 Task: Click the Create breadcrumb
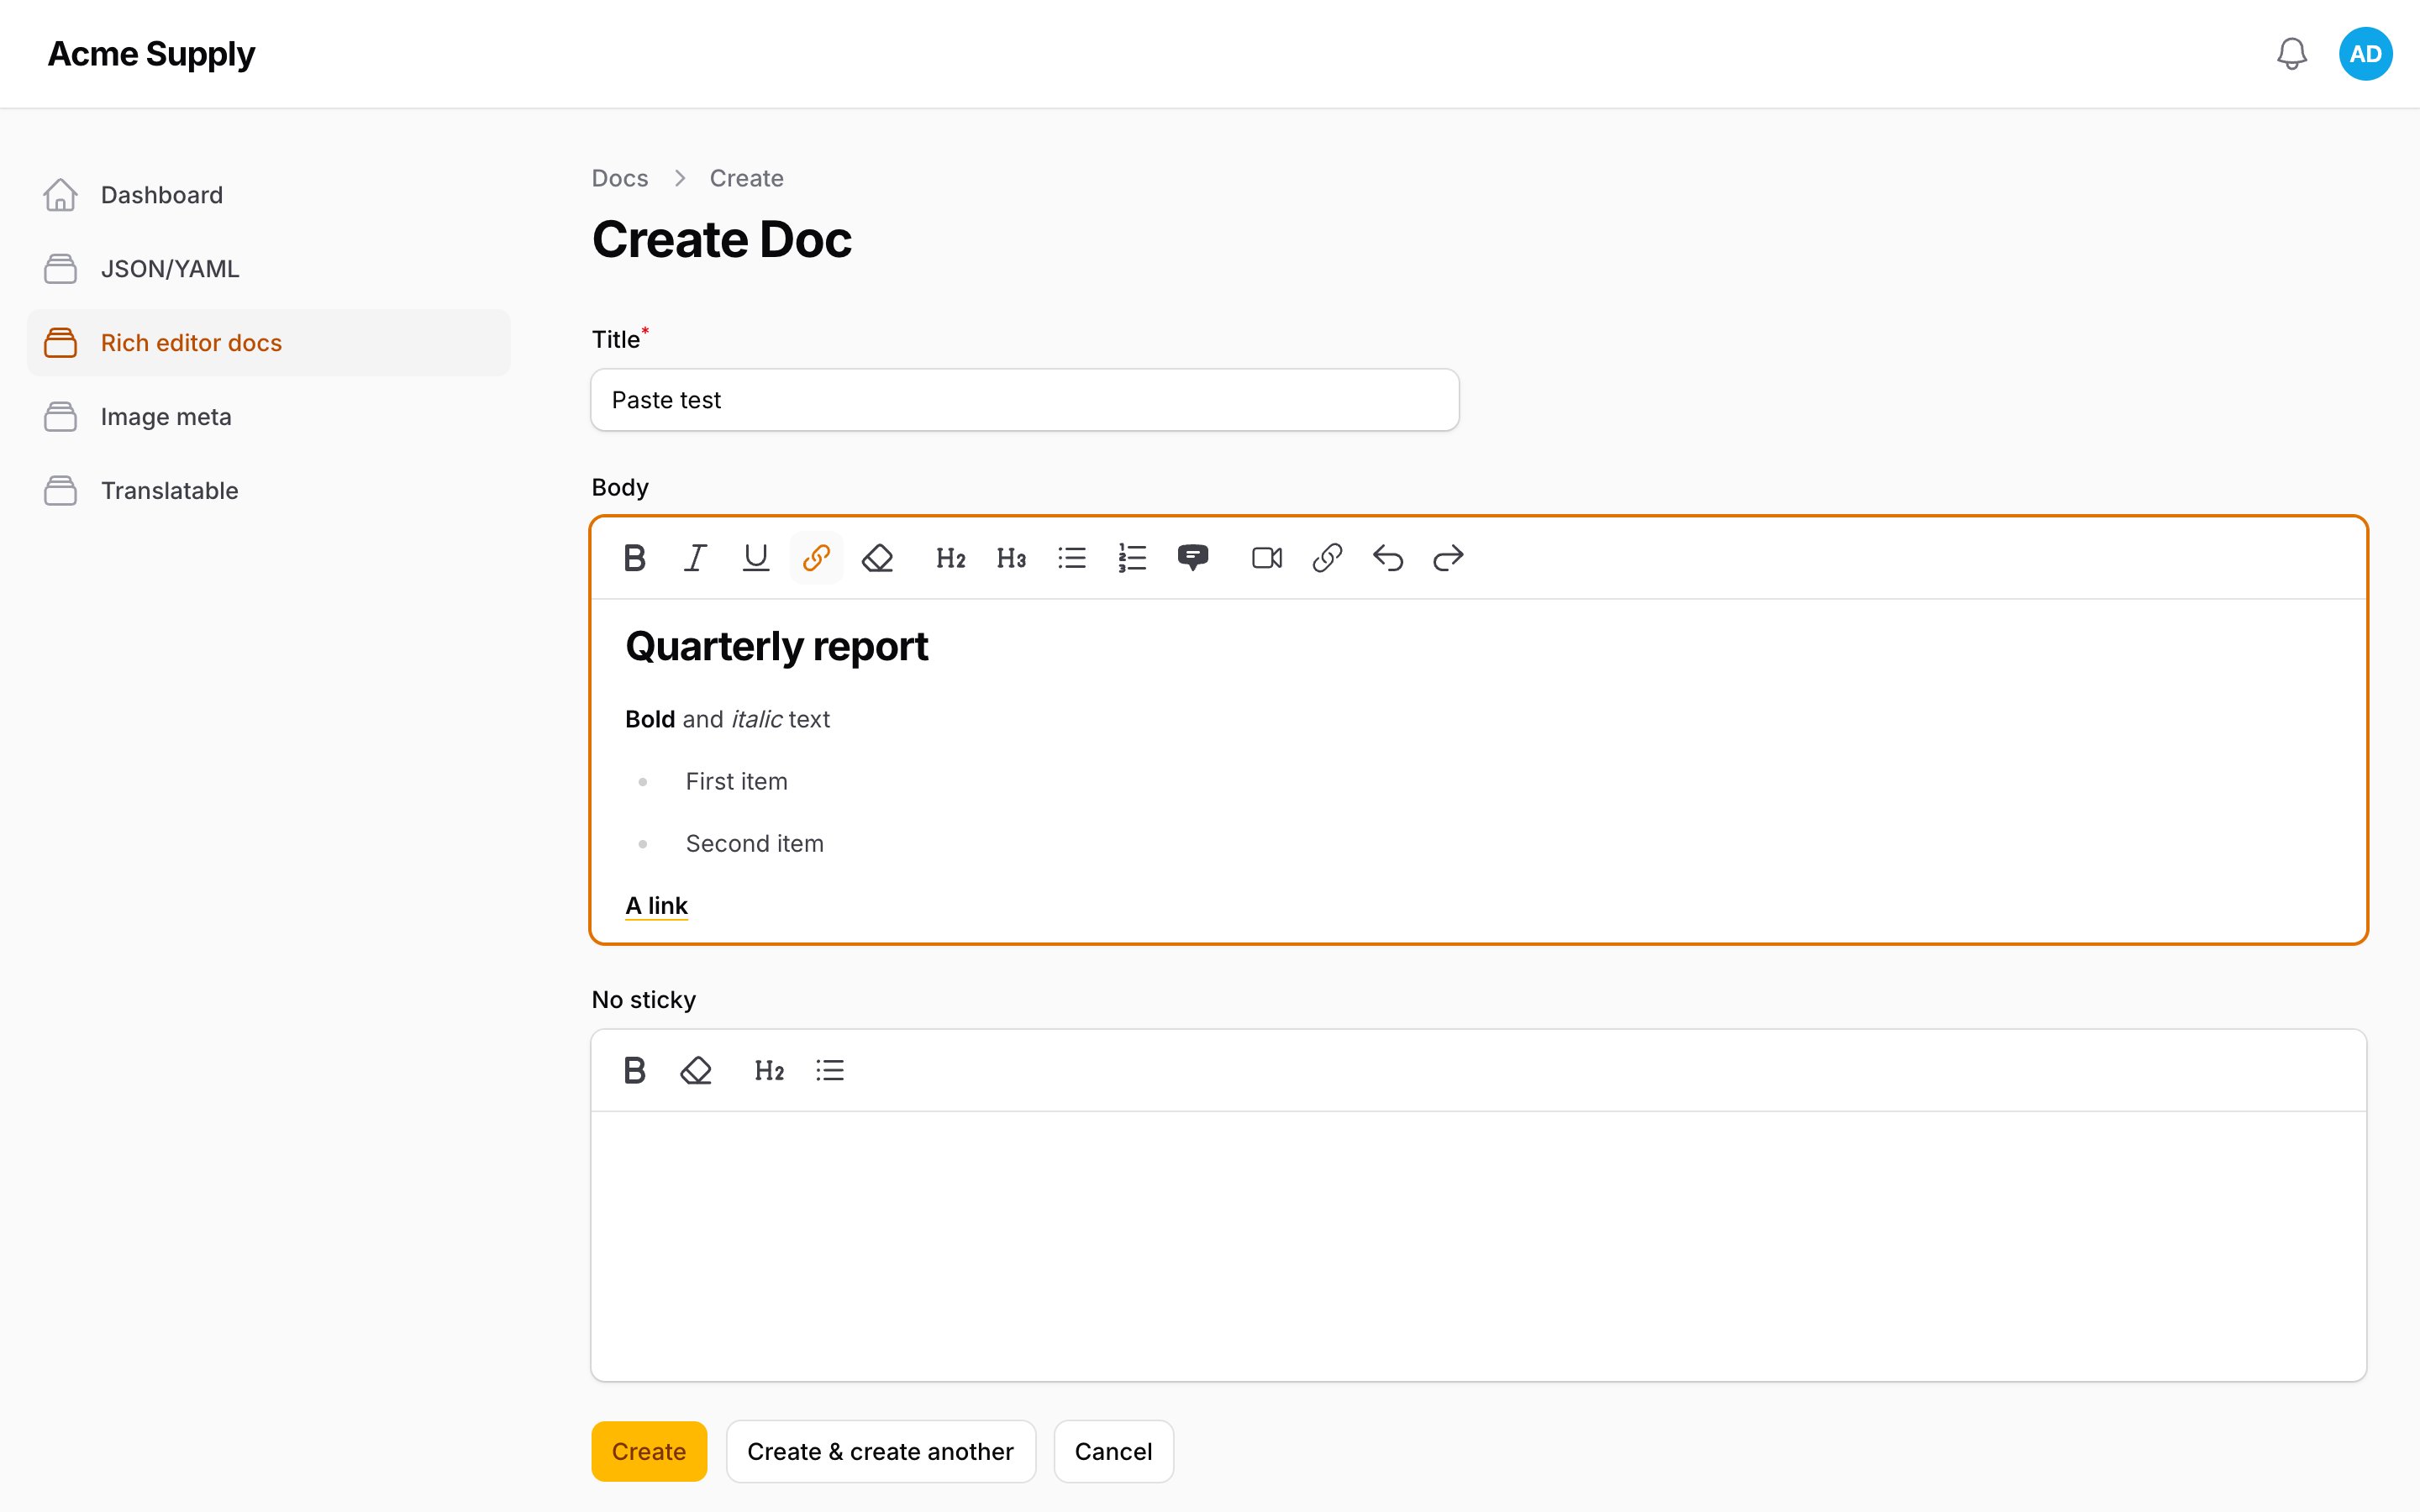[746, 178]
